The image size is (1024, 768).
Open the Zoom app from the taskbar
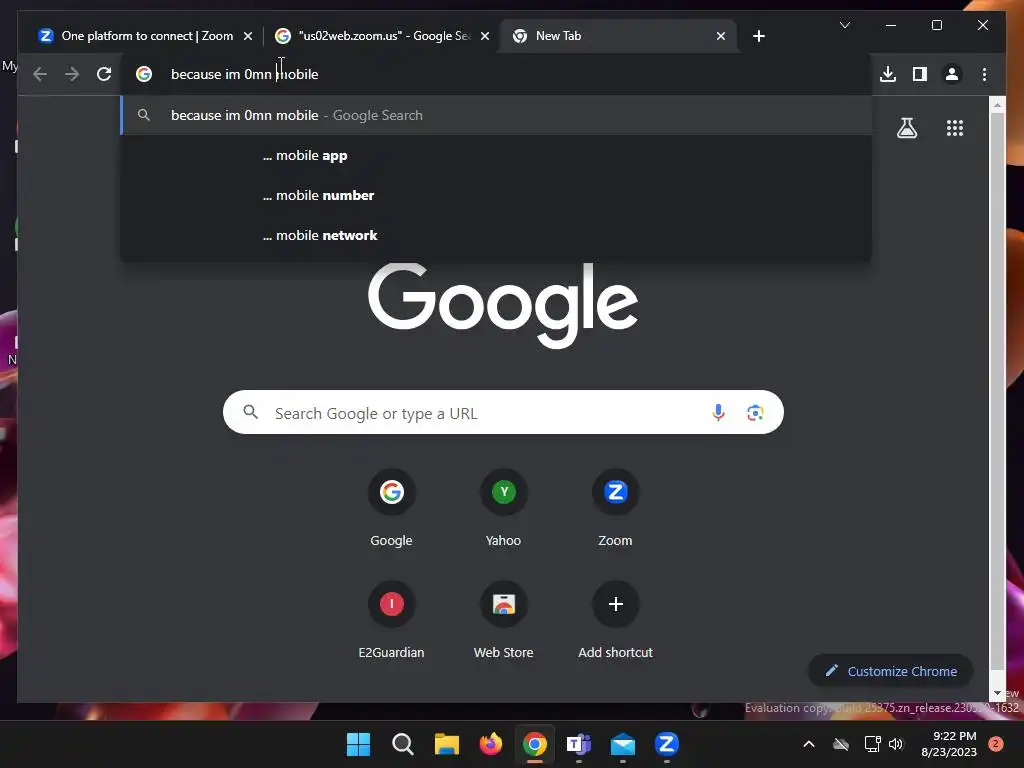pyautogui.click(x=666, y=744)
